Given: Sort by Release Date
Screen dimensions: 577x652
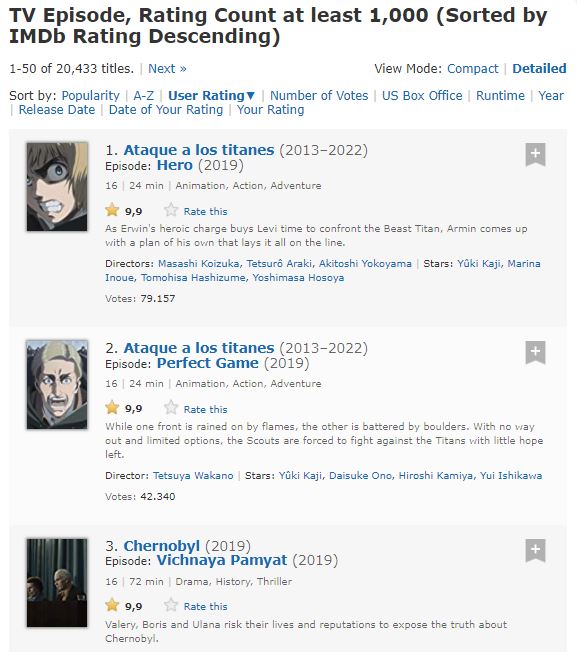Looking at the screenshot, I should (x=57, y=110).
